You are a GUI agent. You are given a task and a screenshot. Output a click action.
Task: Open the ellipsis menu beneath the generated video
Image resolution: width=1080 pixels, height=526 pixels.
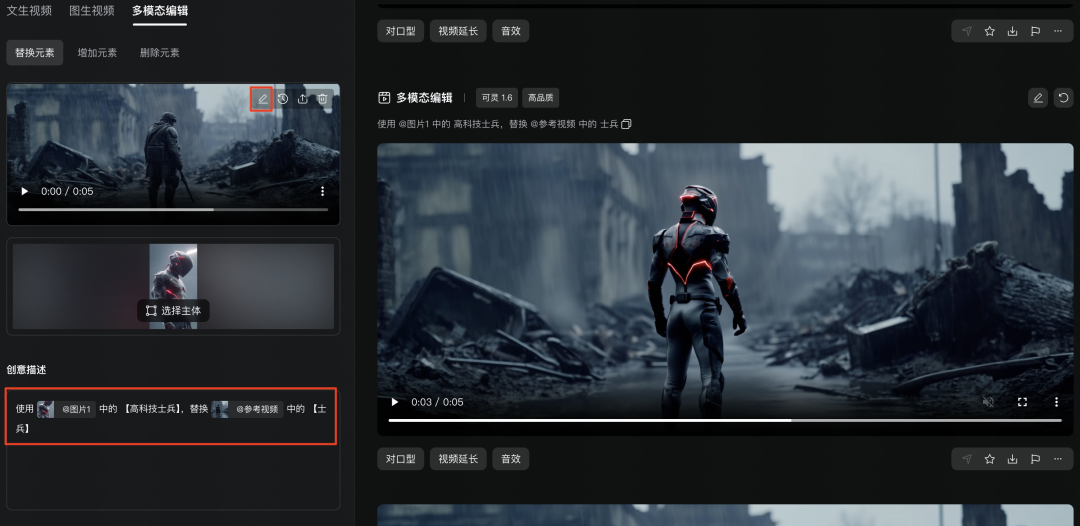[1058, 459]
